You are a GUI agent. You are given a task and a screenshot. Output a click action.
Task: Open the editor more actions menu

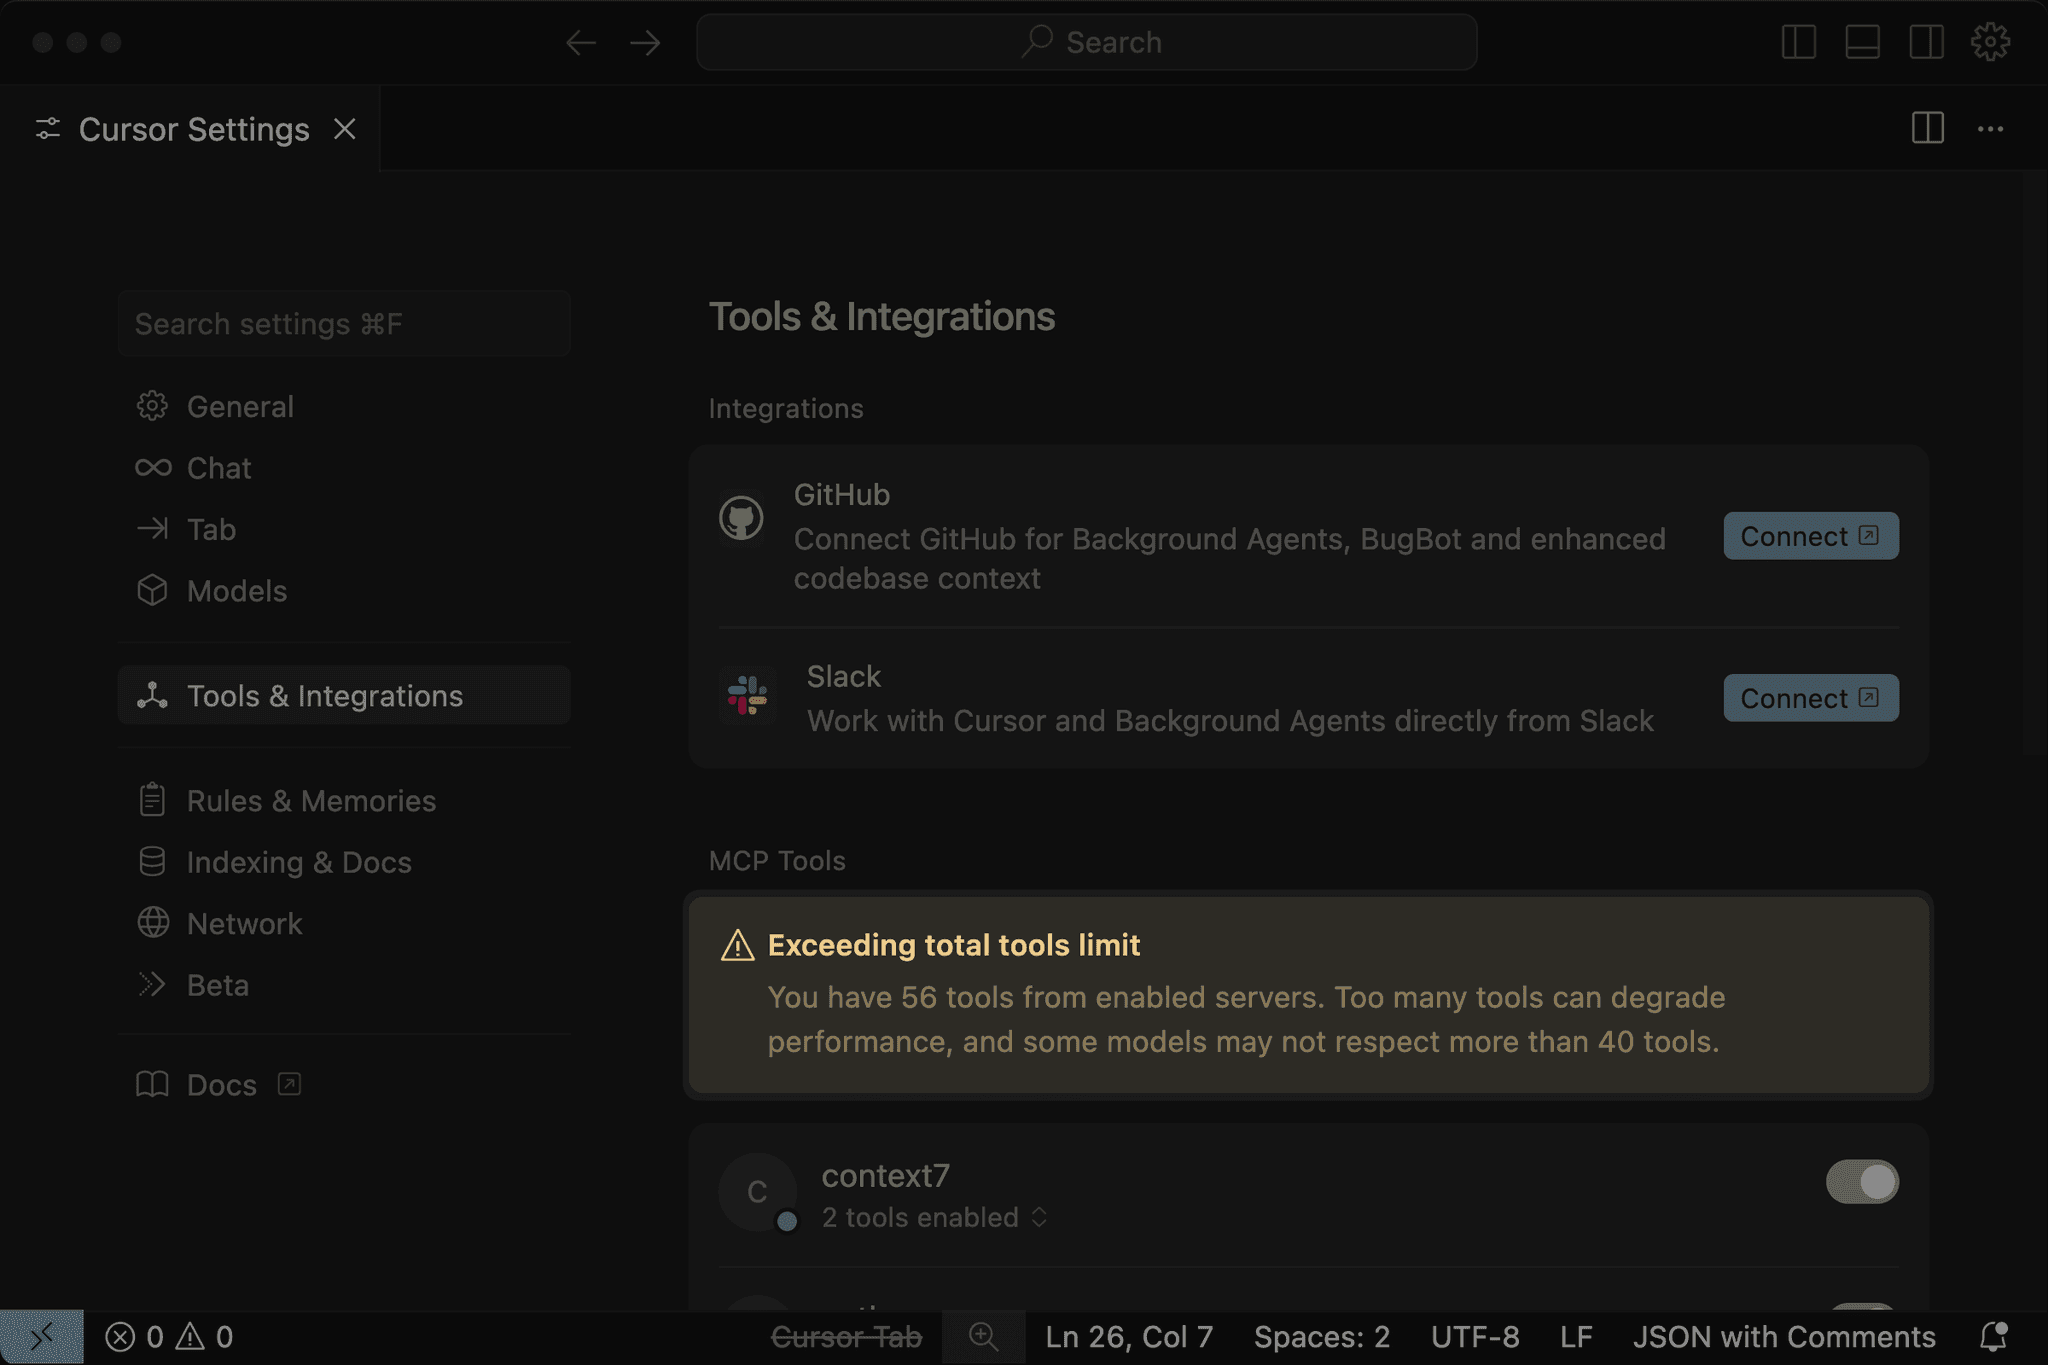click(1990, 129)
